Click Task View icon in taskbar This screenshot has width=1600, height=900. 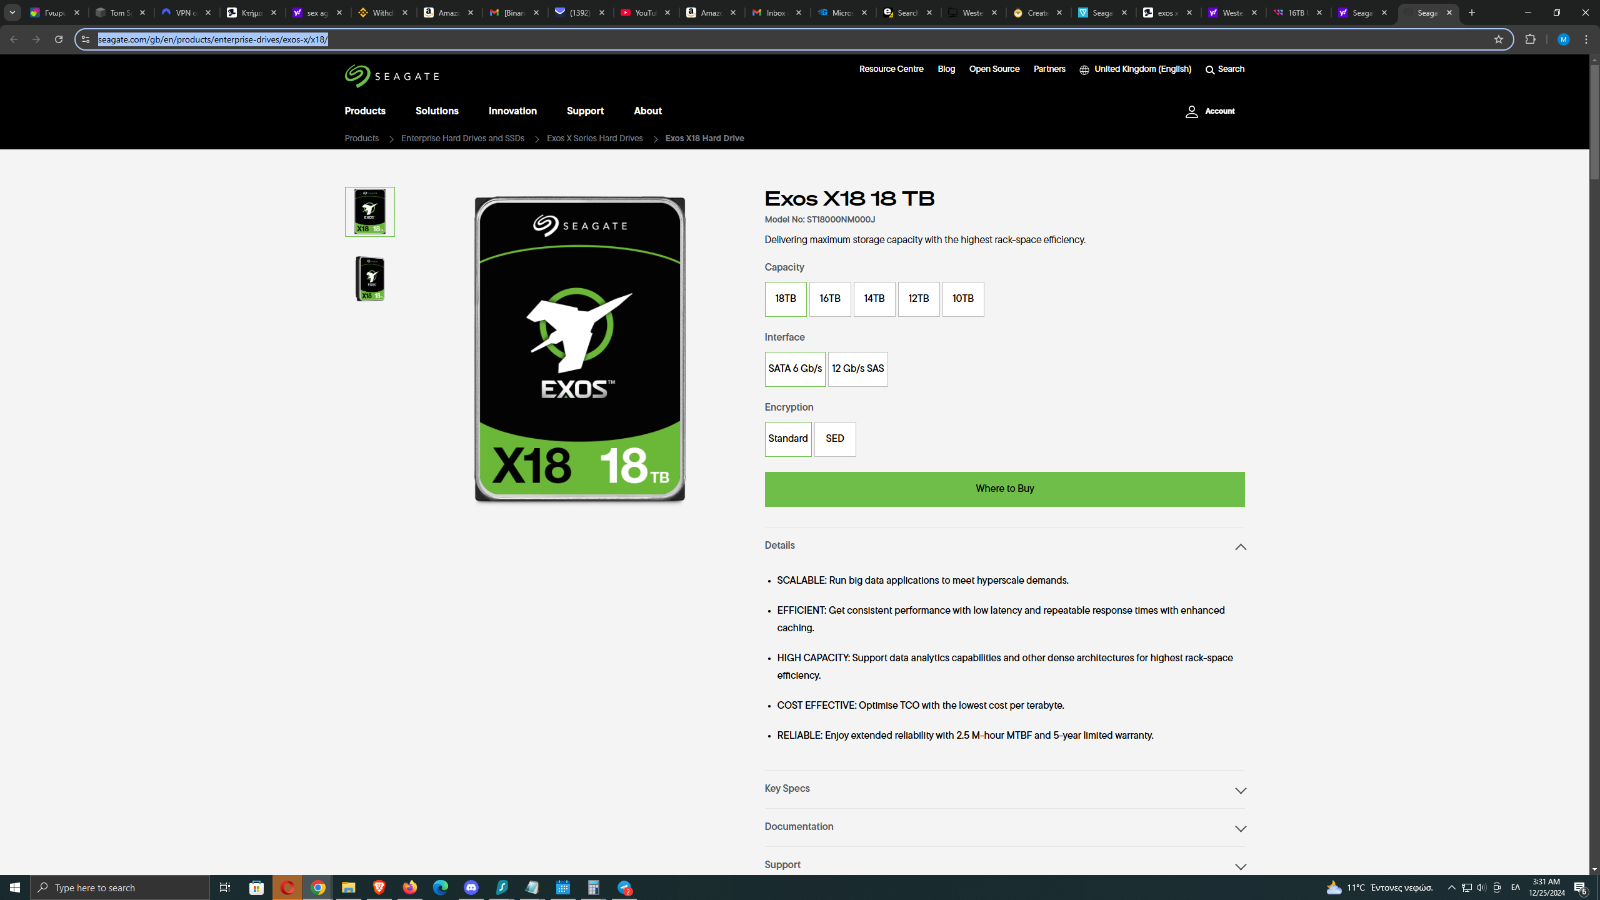[x=225, y=888]
